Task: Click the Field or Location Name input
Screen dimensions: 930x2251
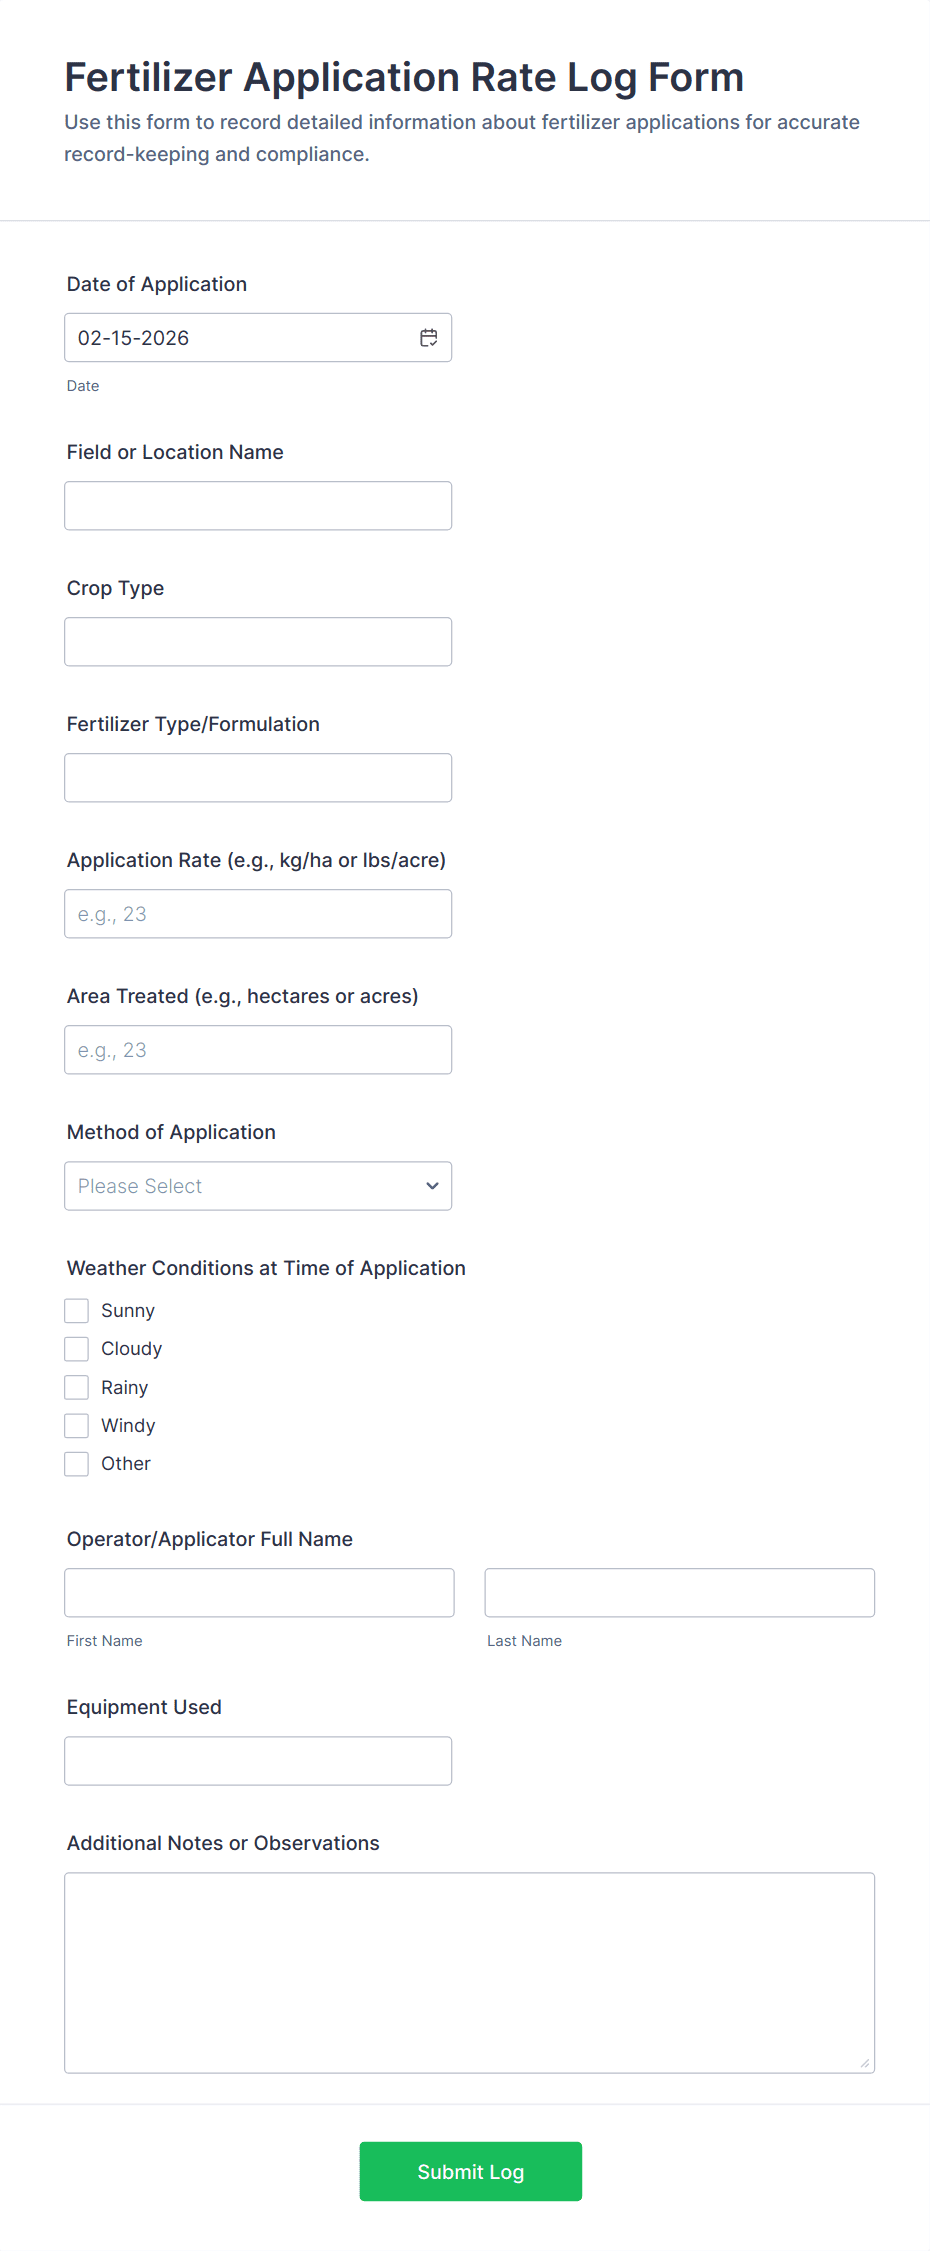Action: (258, 506)
